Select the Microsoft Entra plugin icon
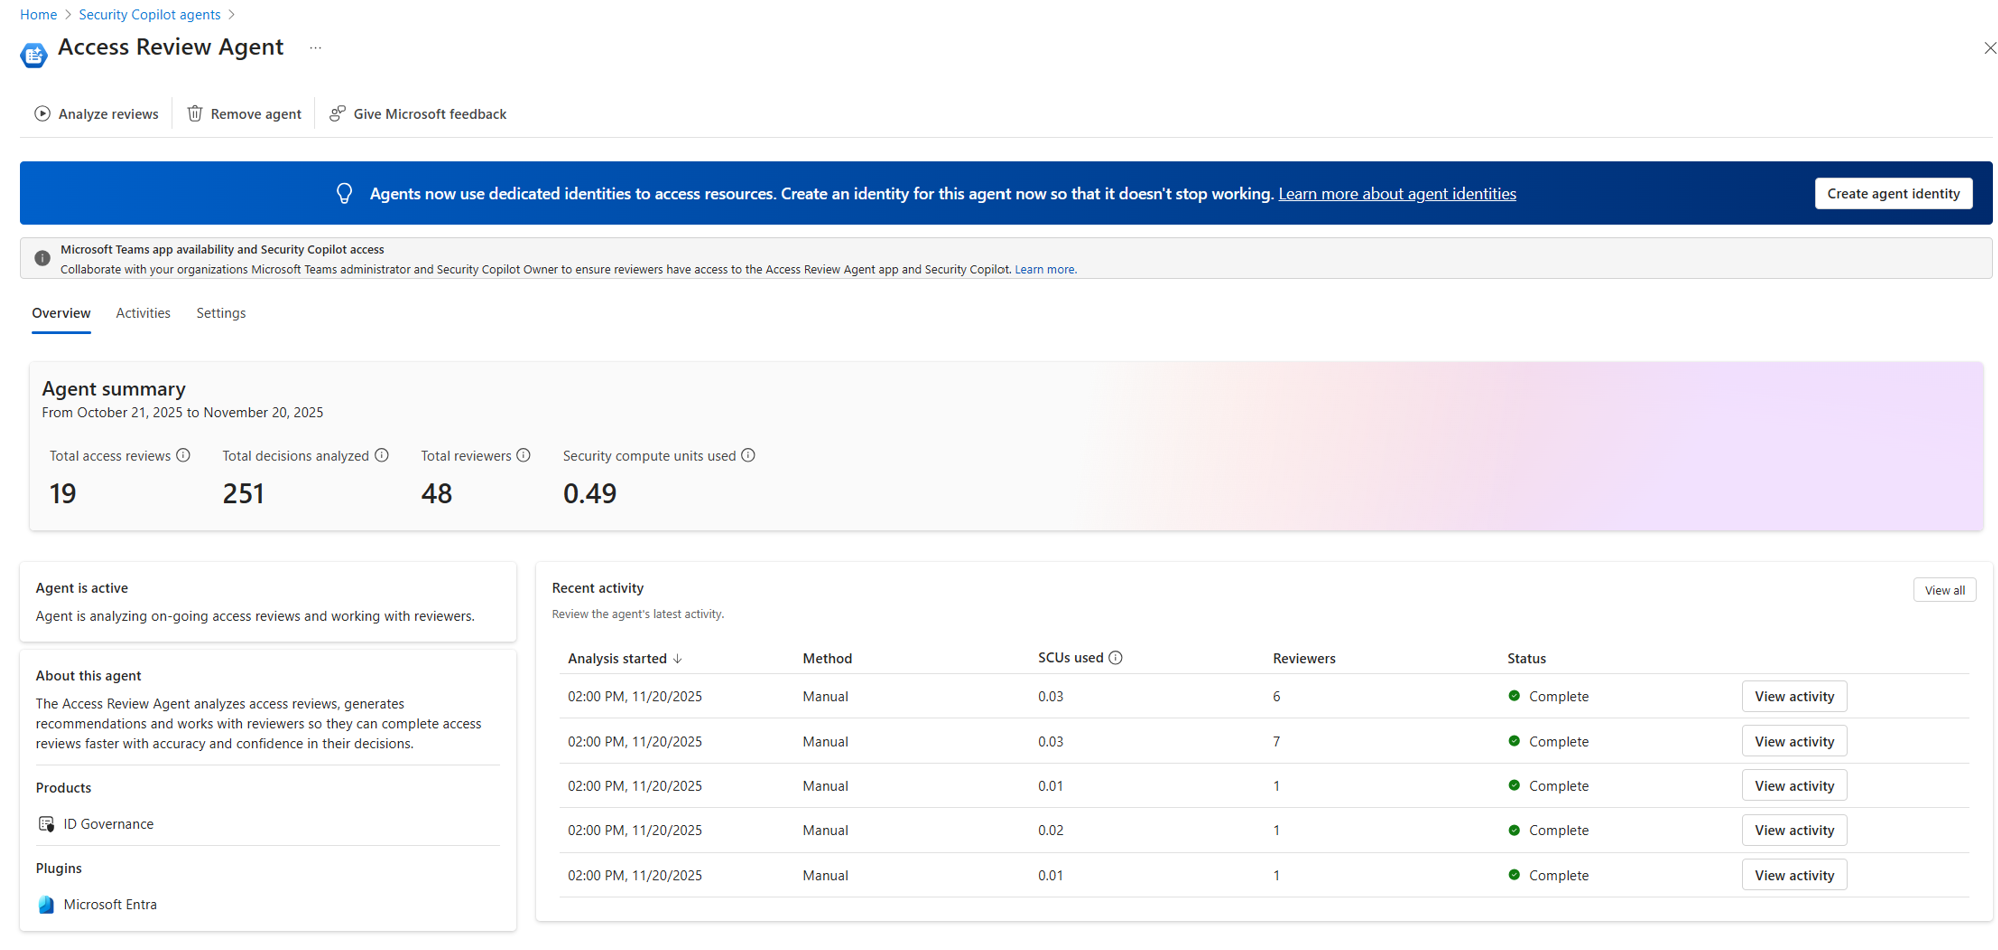The image size is (1998, 950). 46,904
